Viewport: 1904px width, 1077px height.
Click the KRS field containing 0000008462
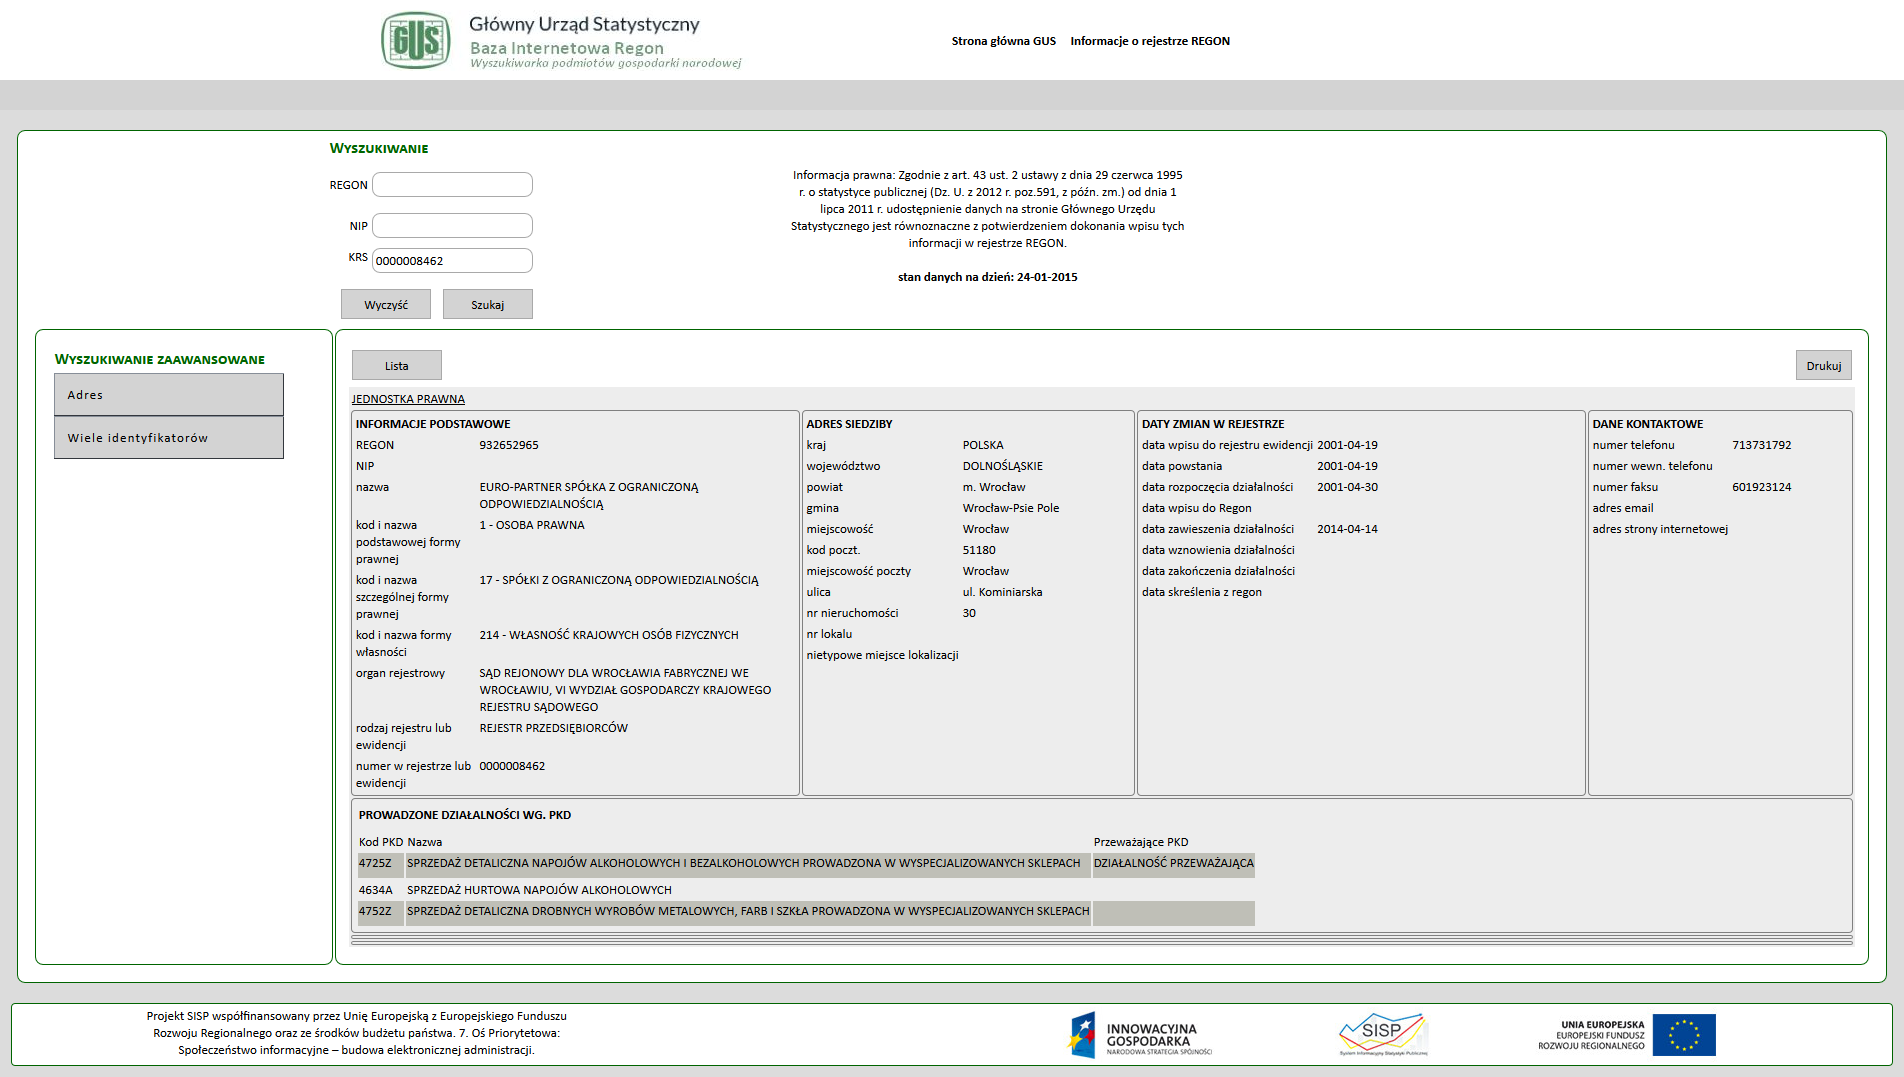point(452,261)
